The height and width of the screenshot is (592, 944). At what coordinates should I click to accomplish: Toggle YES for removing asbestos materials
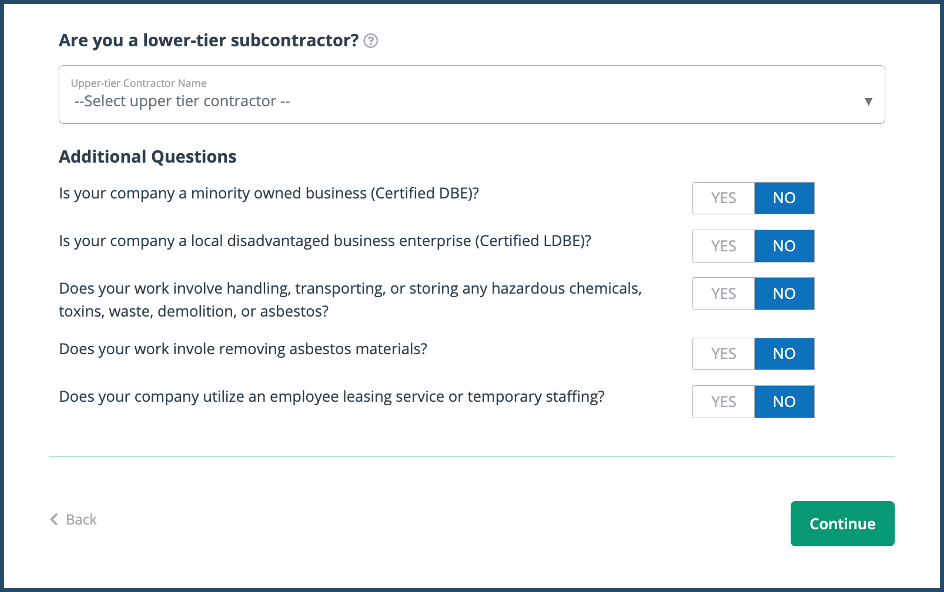coord(723,354)
